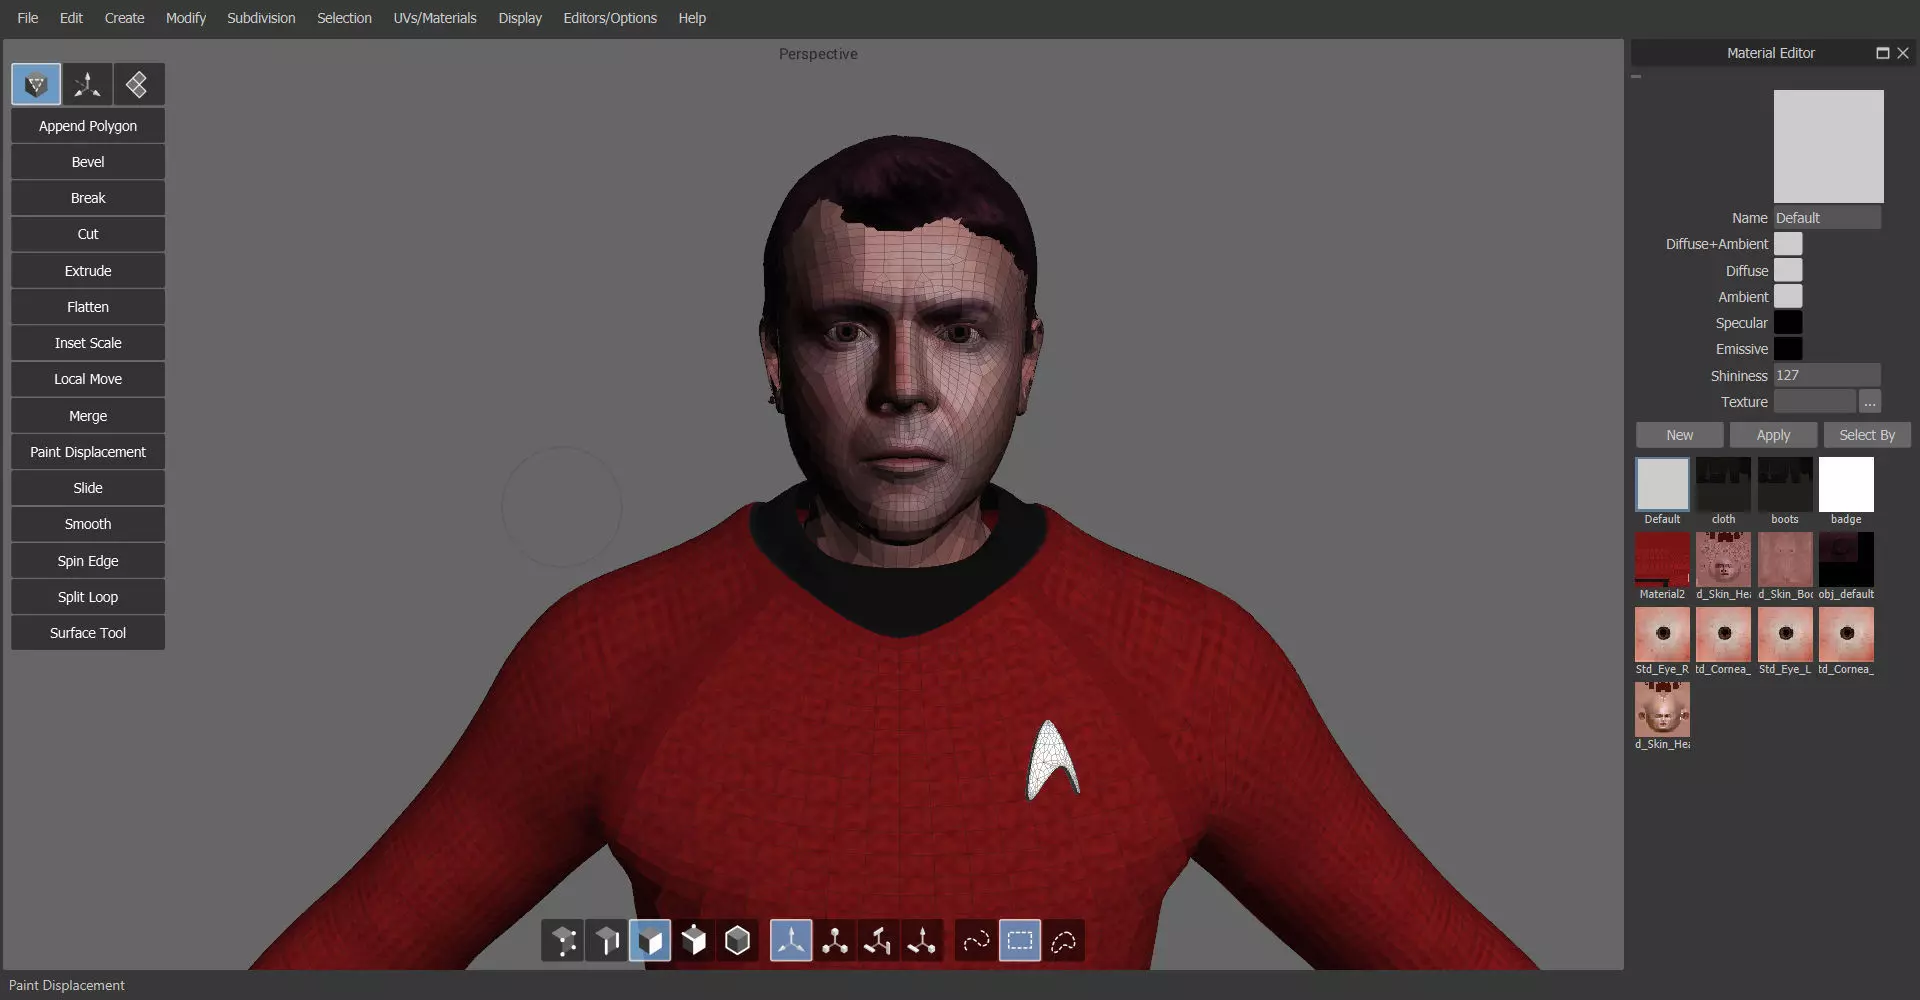Activate manipulator with three flat bar handles
The width and height of the screenshot is (1920, 1000).
click(x=878, y=941)
